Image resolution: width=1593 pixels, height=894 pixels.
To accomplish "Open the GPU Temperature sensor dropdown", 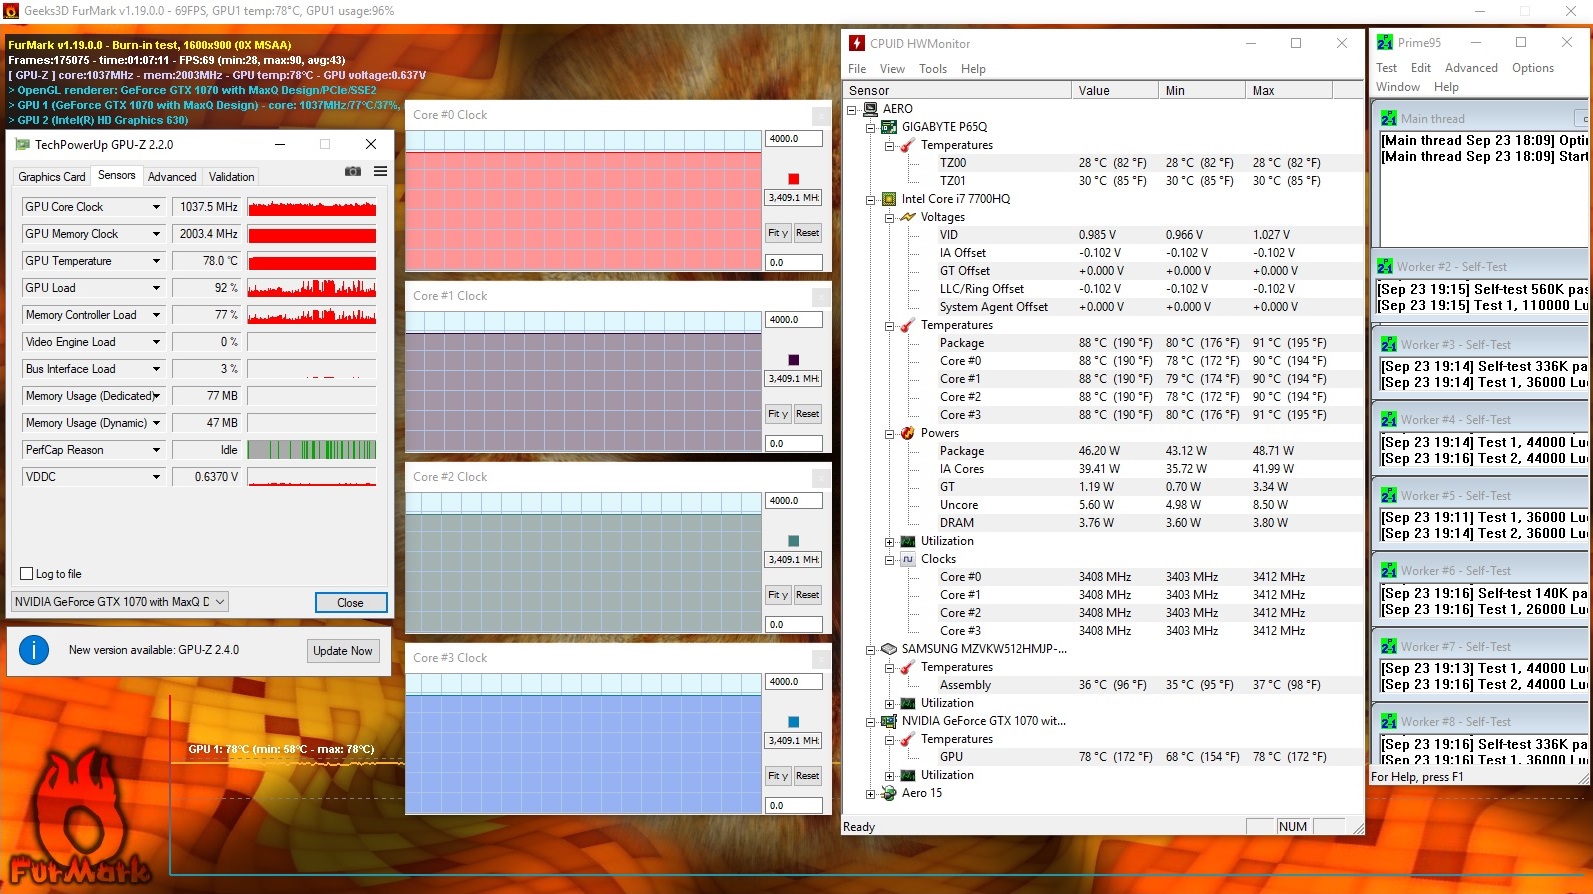I will (x=156, y=261).
